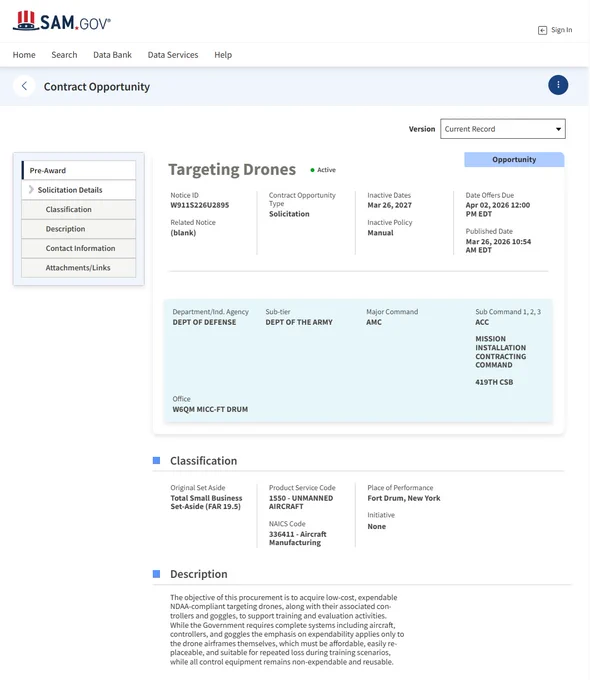Open Data Bank menu item
Screen dimensions: 590x680
click(112, 55)
